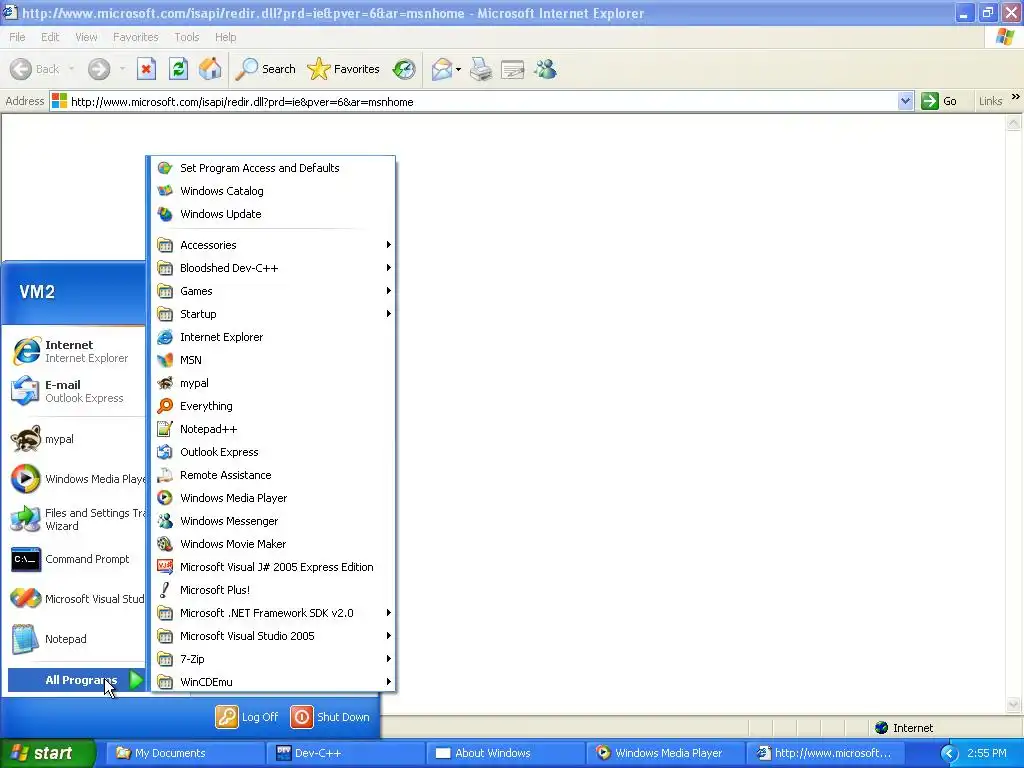
Task: Open Files and Settings Transfer Wizard
Action: [73, 519]
